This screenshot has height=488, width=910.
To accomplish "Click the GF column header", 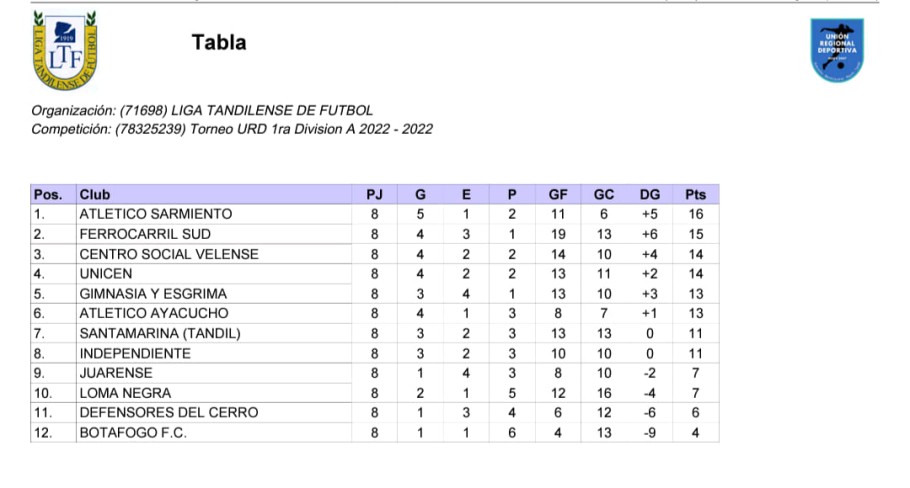I will click(558, 194).
